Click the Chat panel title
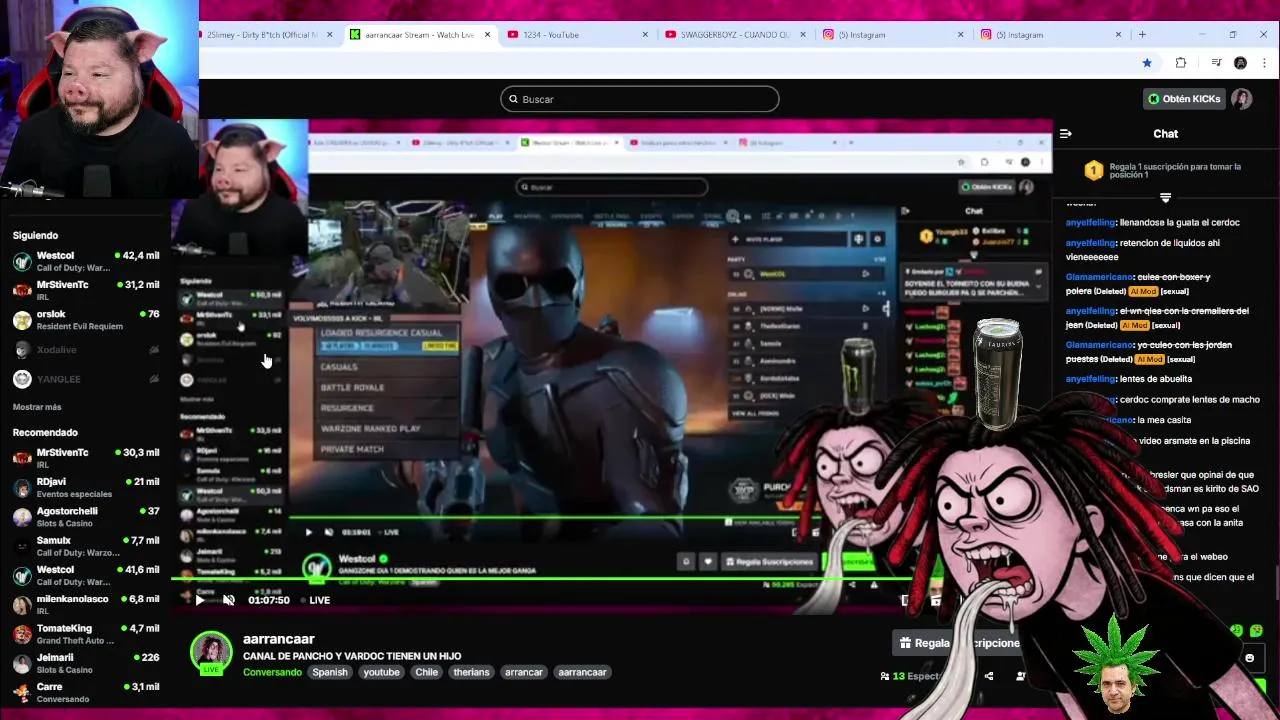 [x=1166, y=133]
